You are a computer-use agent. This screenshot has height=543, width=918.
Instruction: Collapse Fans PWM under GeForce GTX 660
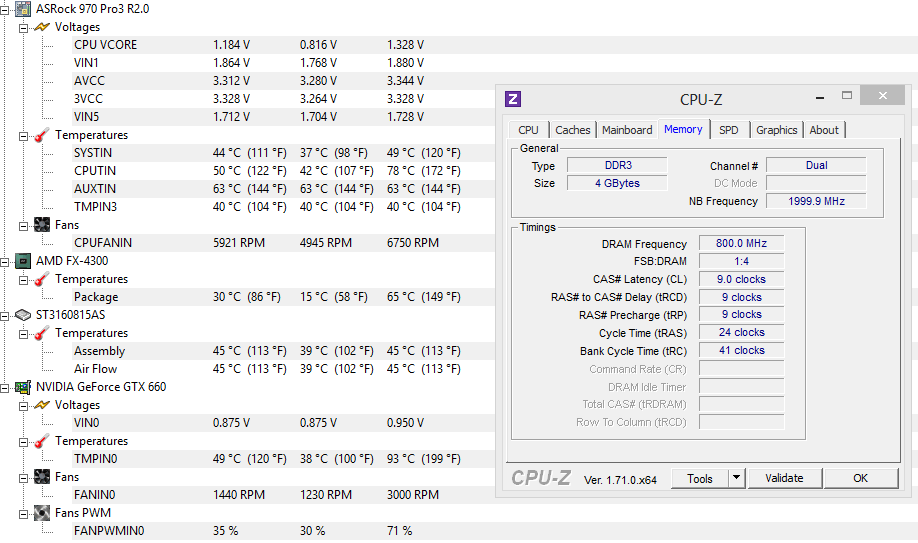pyautogui.click(x=23, y=514)
